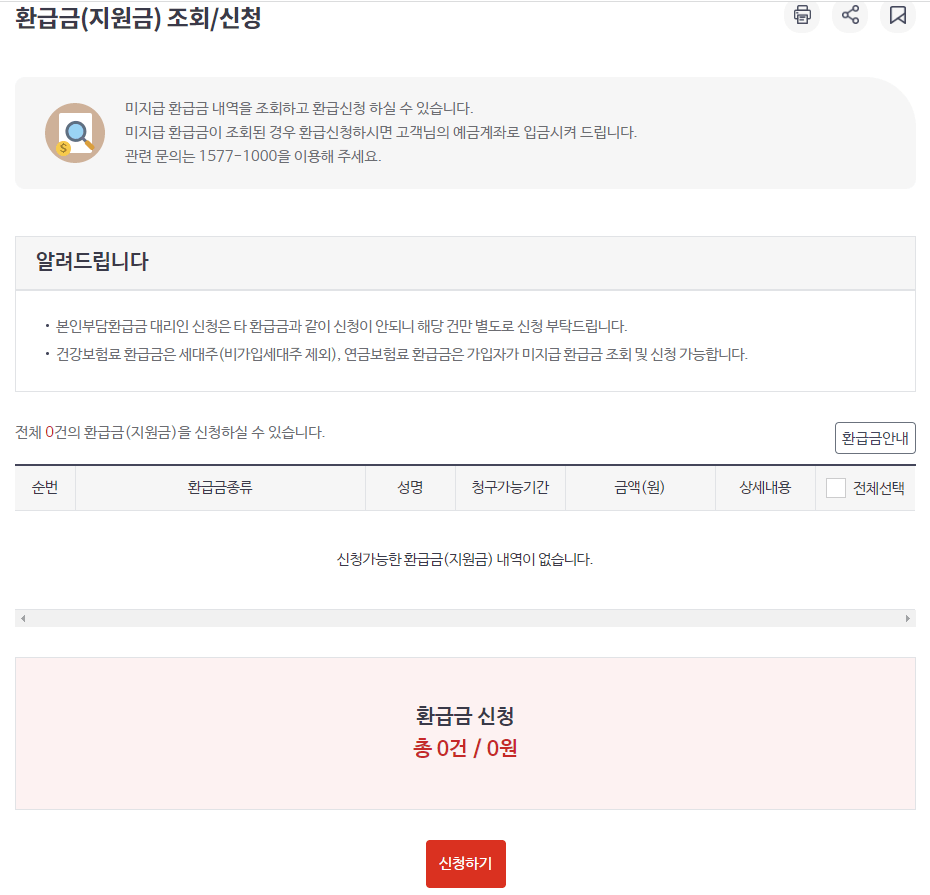
Task: Select the 금액(원) column header
Action: pos(640,487)
